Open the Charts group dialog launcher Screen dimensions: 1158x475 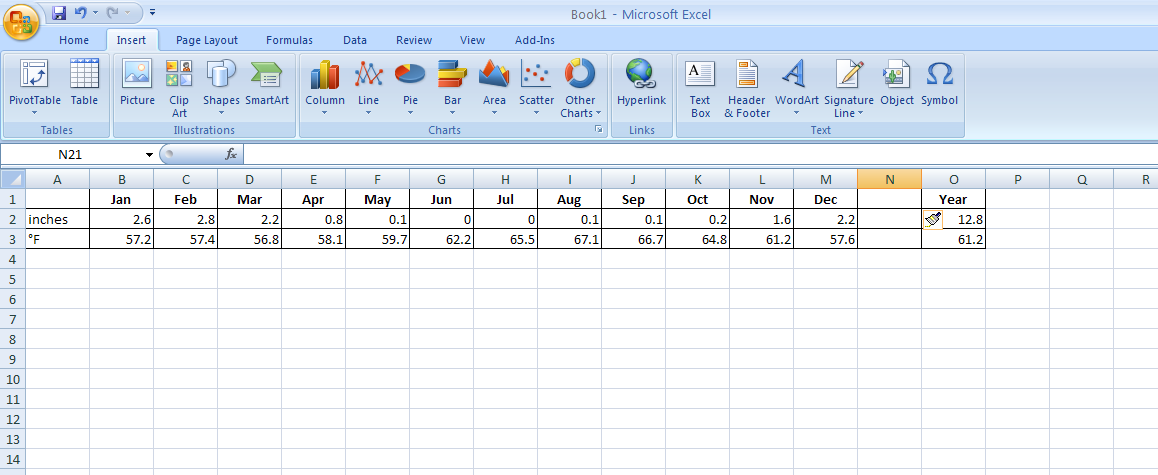pos(599,130)
